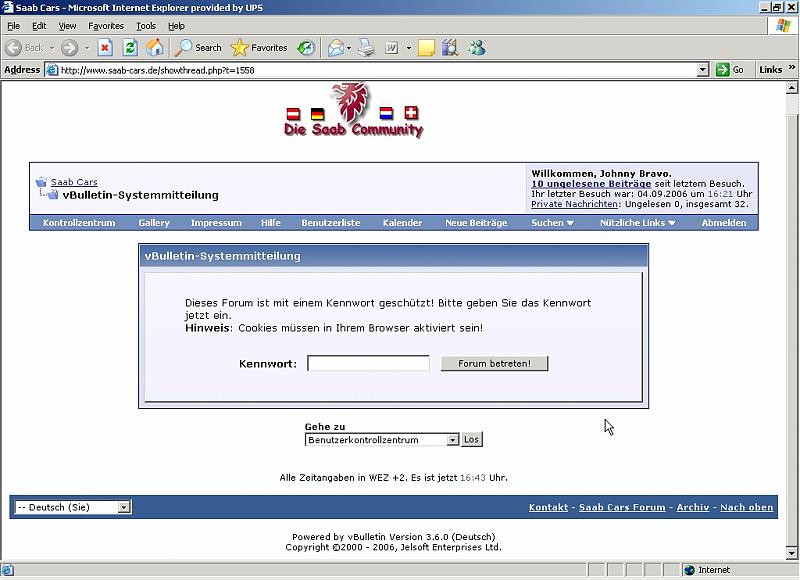Screen dimensions: 800x580
Task: Open the Tools menu
Action: pyautogui.click(x=146, y=26)
